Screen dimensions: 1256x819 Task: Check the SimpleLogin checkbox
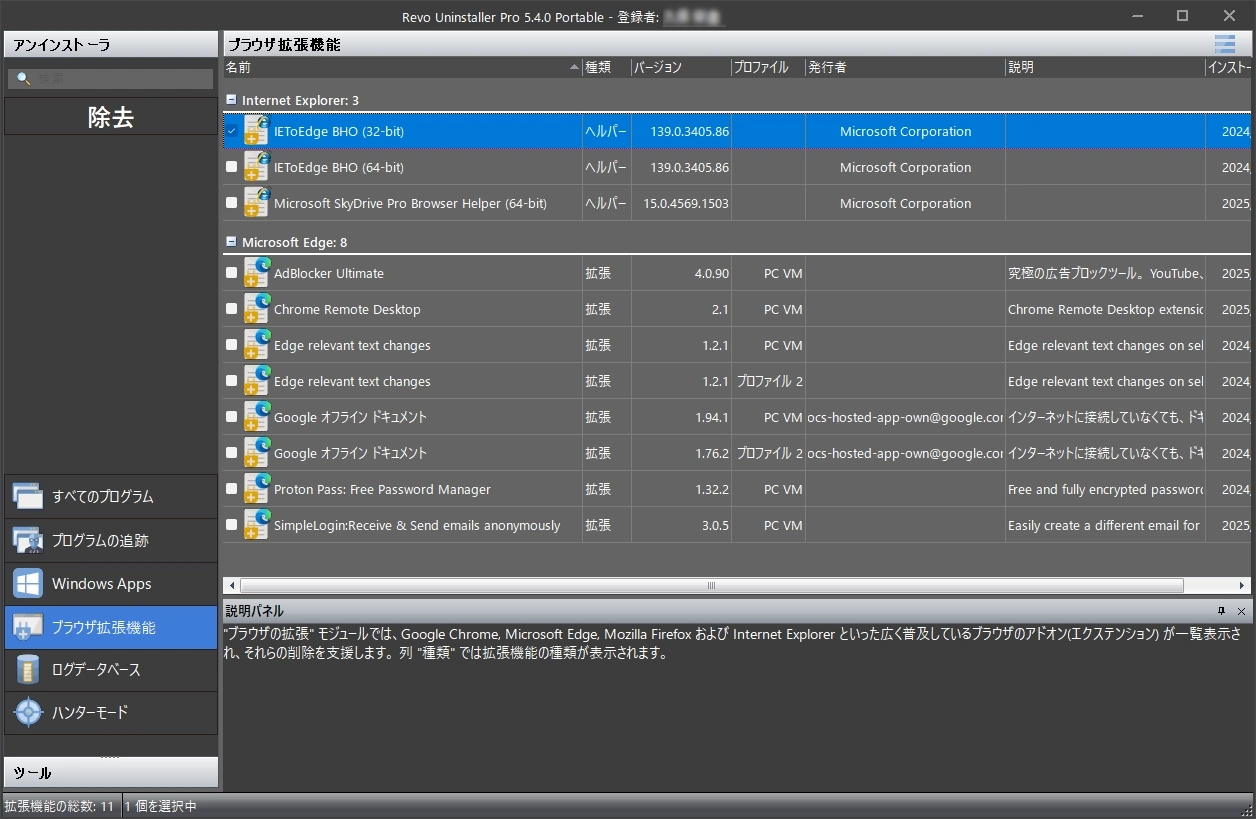[x=232, y=525]
